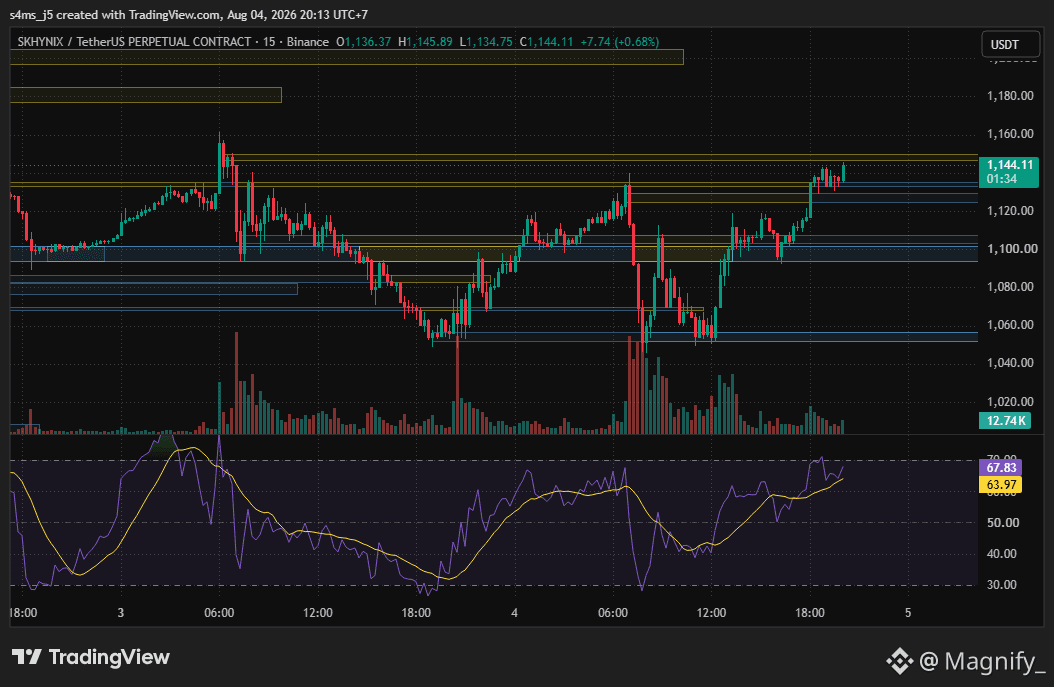Click the open value O1,136.37
Viewport: 1054px width, 687px height.
coord(363,42)
